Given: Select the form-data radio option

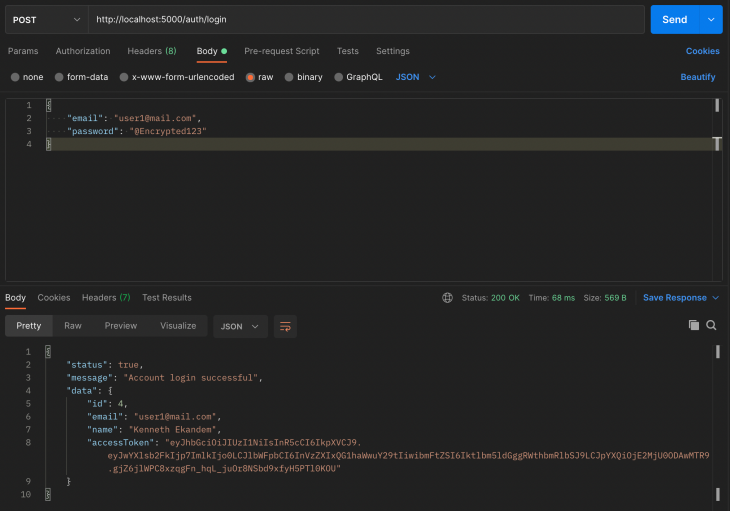Looking at the screenshot, I should [59, 77].
